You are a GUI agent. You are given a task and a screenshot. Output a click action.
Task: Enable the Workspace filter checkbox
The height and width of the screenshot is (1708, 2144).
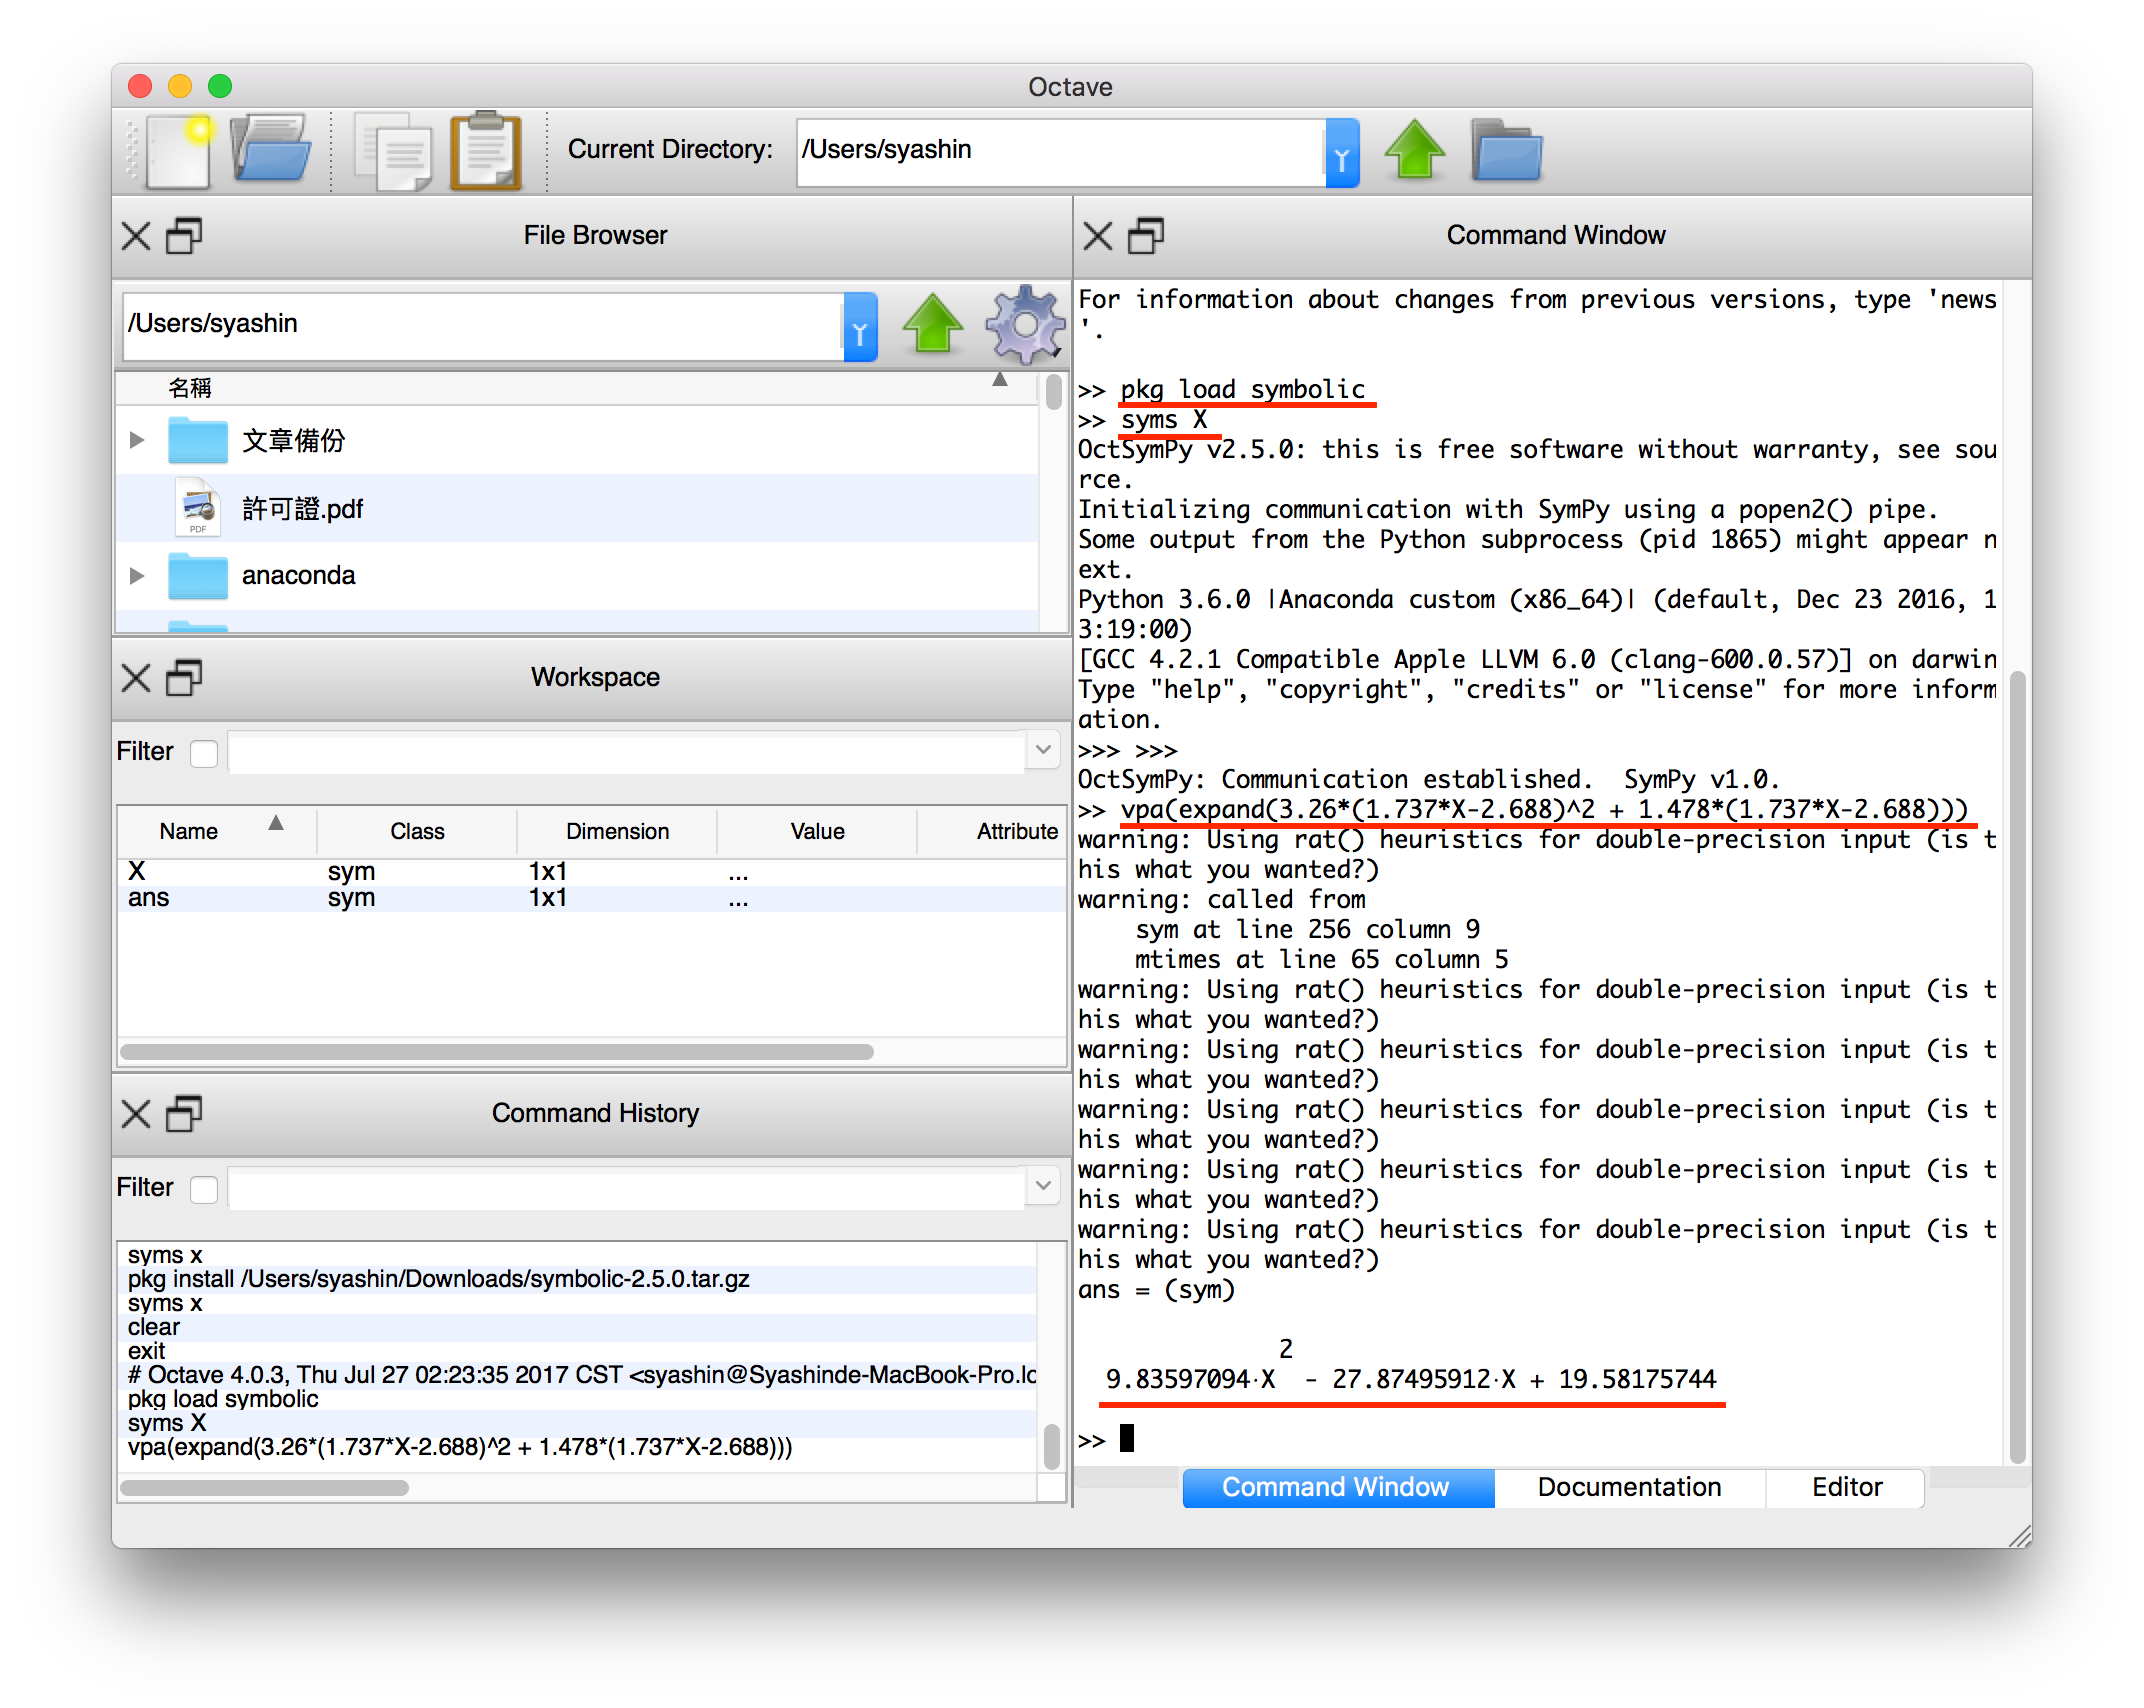pos(204,752)
